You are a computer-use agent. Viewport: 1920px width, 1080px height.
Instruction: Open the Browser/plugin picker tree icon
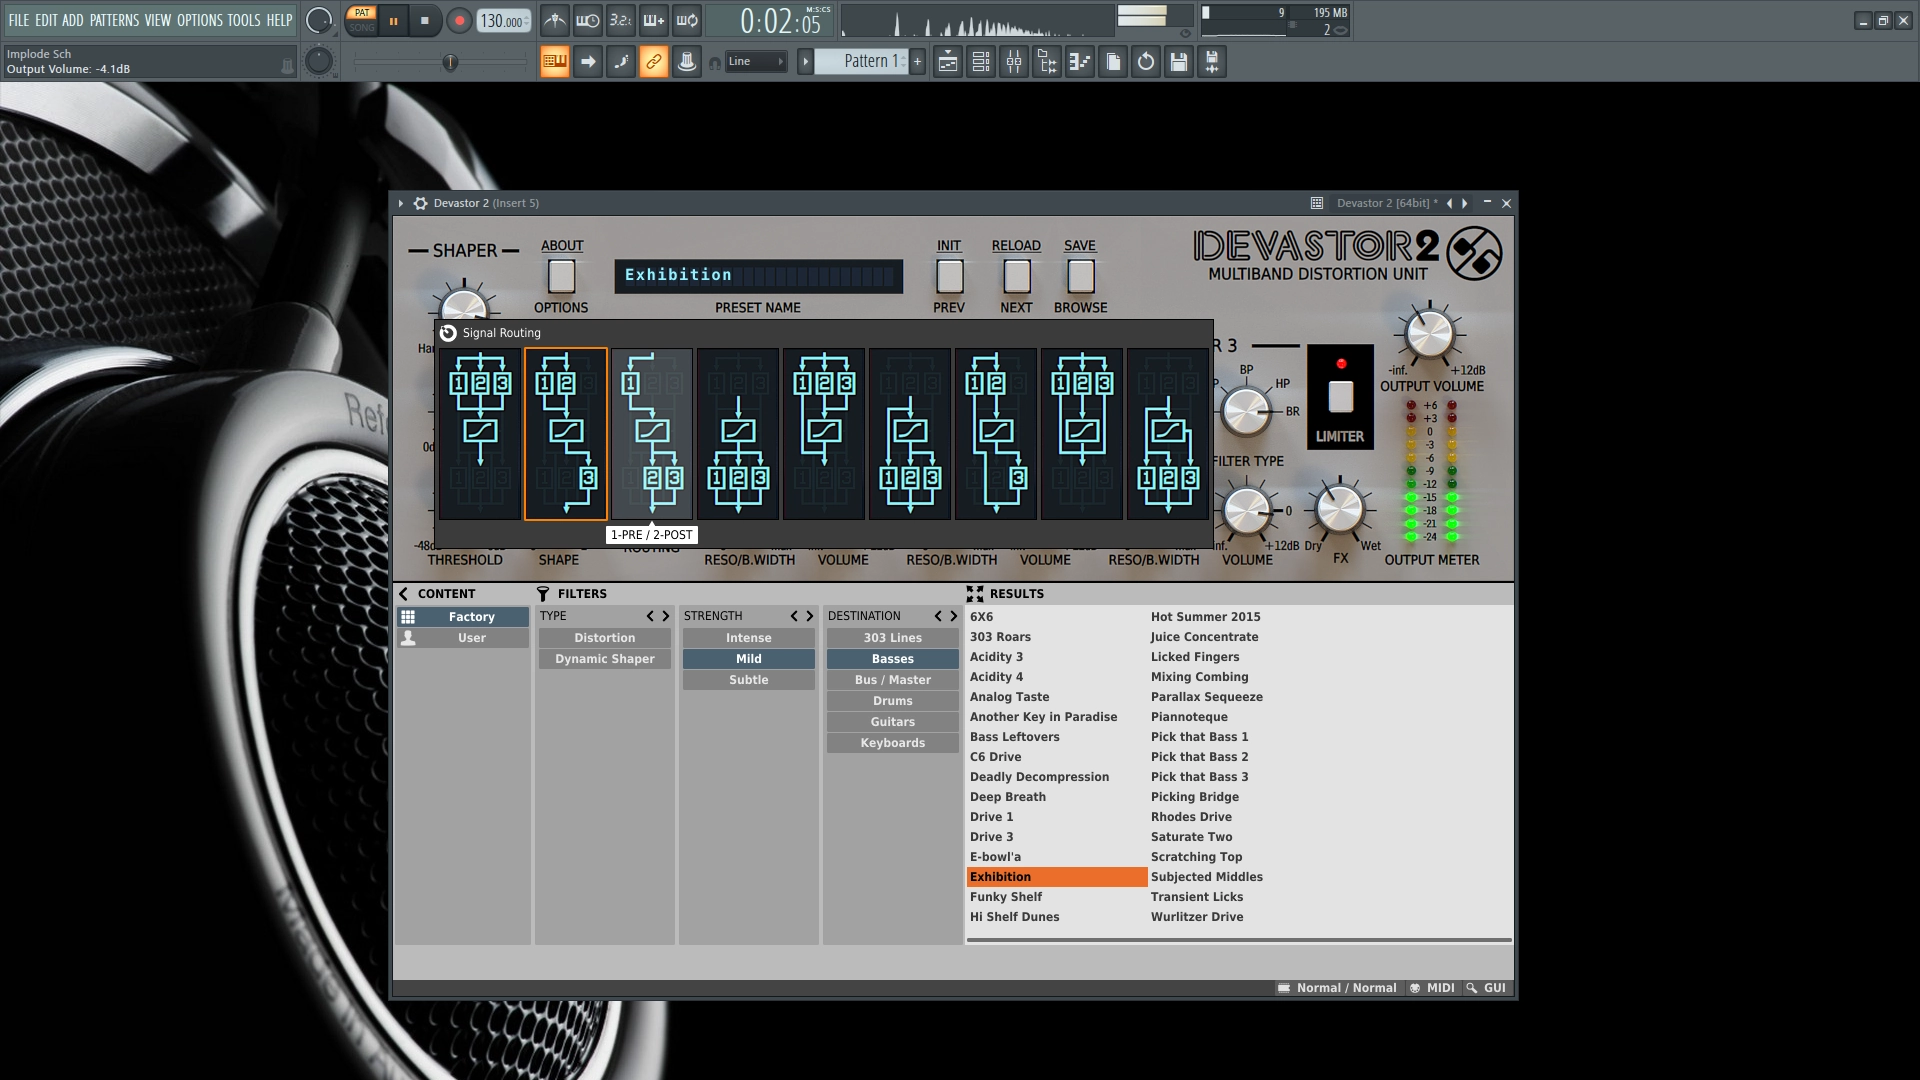[x=1047, y=62]
